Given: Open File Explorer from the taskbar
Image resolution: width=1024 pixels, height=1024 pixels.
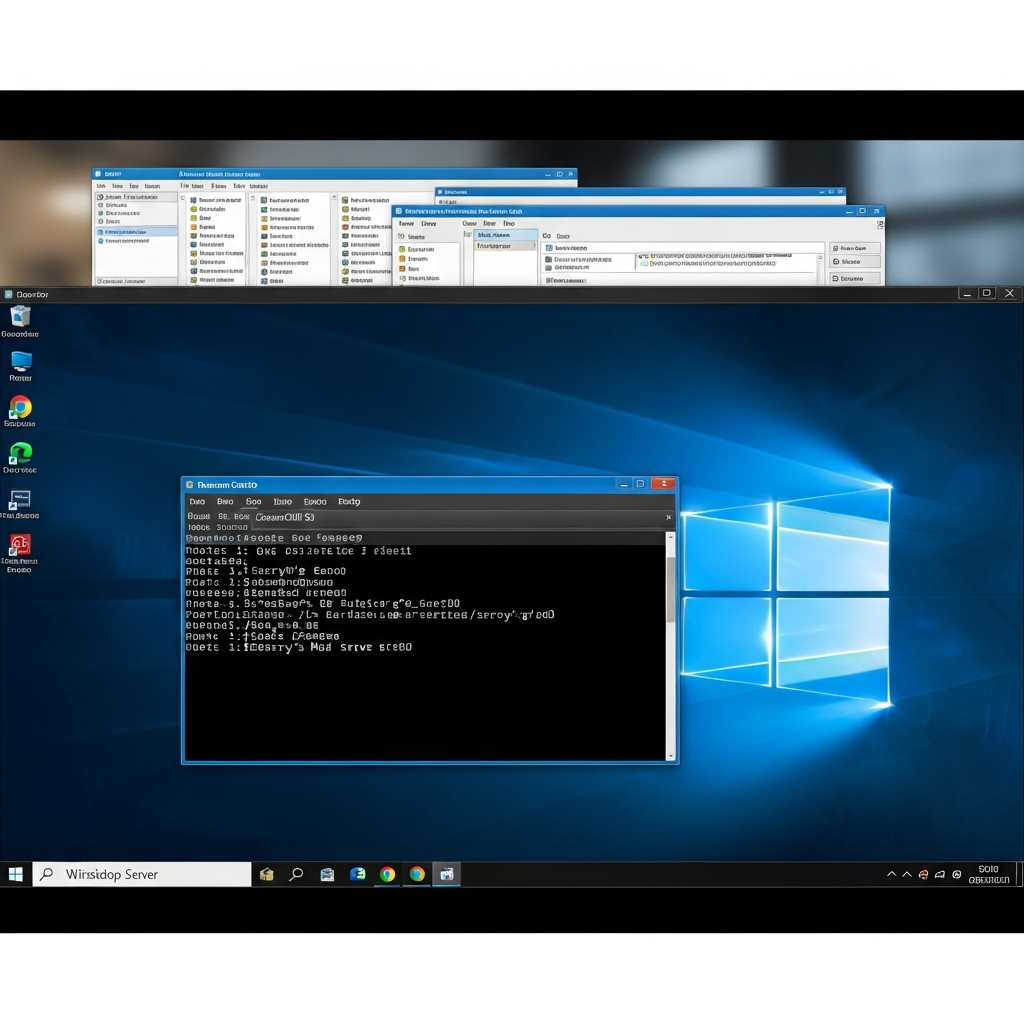Looking at the screenshot, I should [266, 873].
